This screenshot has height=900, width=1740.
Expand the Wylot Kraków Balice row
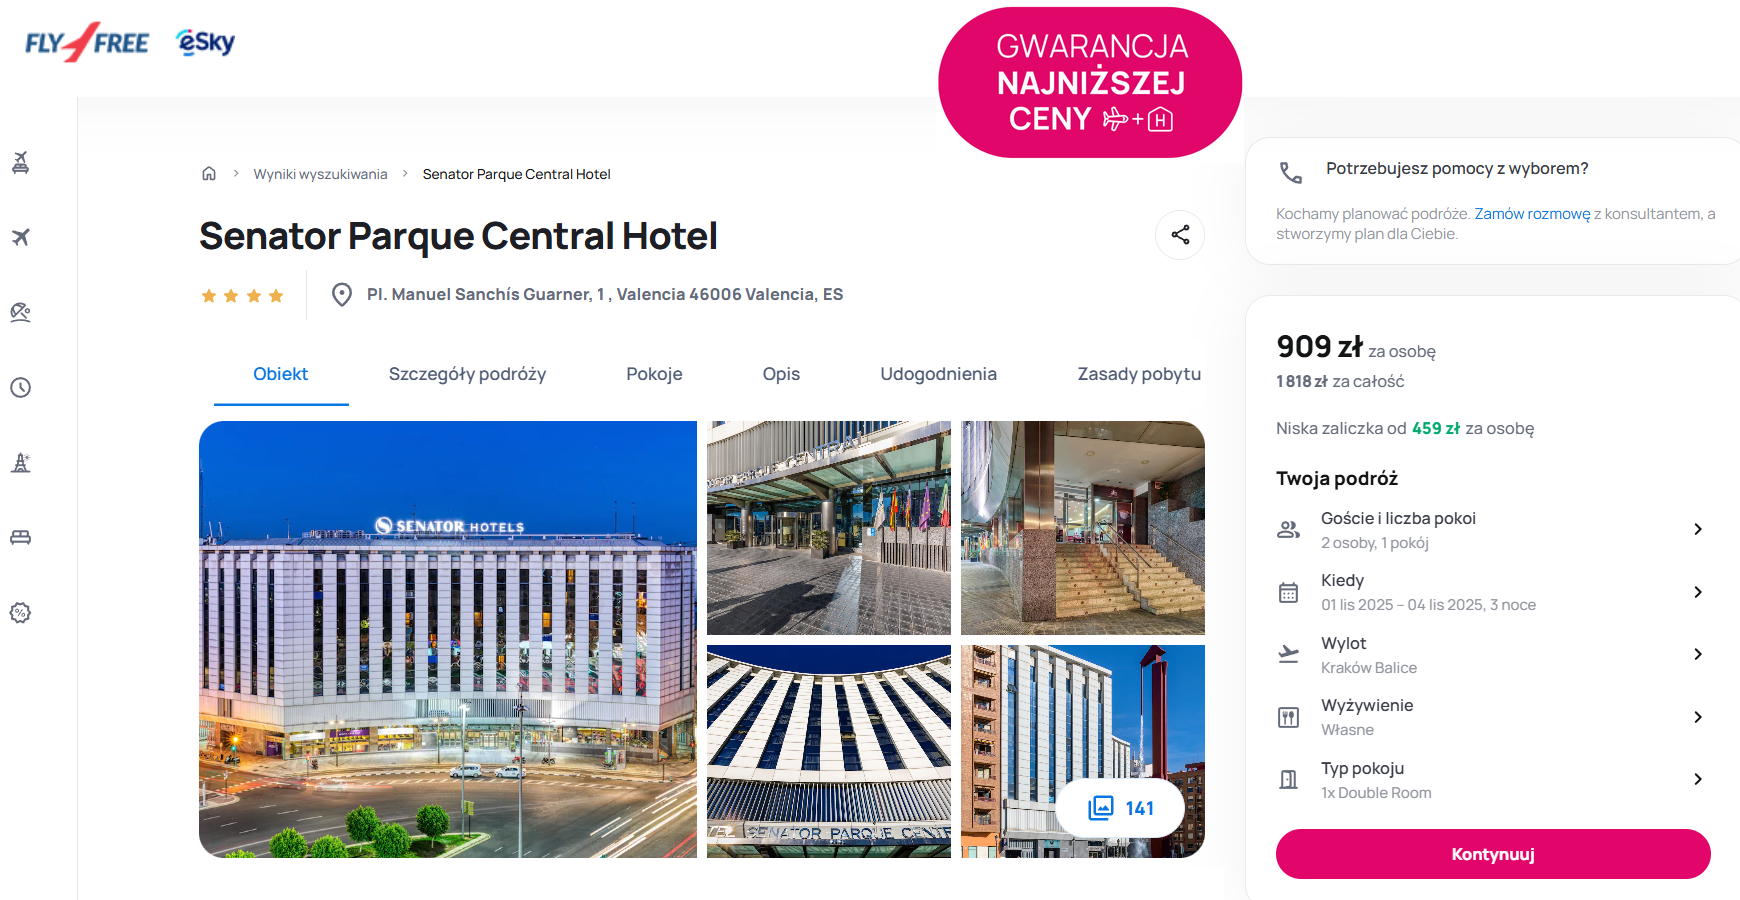[1491, 655]
